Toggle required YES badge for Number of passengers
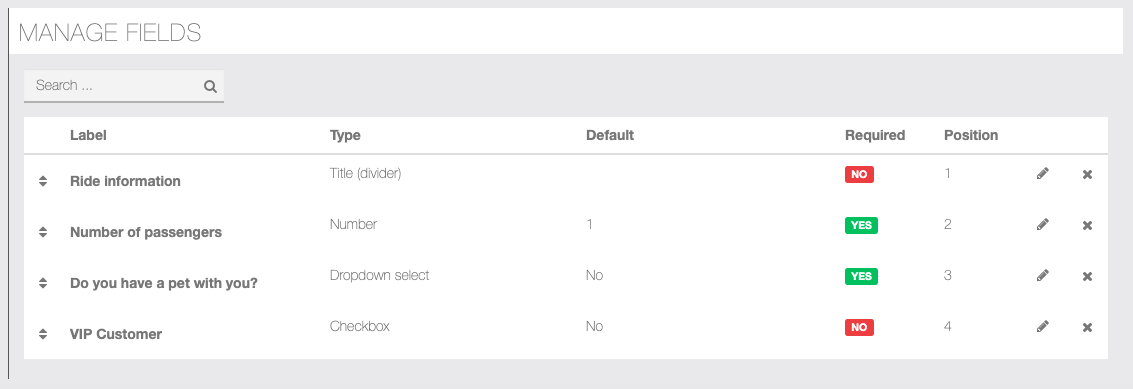This screenshot has width=1133, height=389. [x=861, y=225]
